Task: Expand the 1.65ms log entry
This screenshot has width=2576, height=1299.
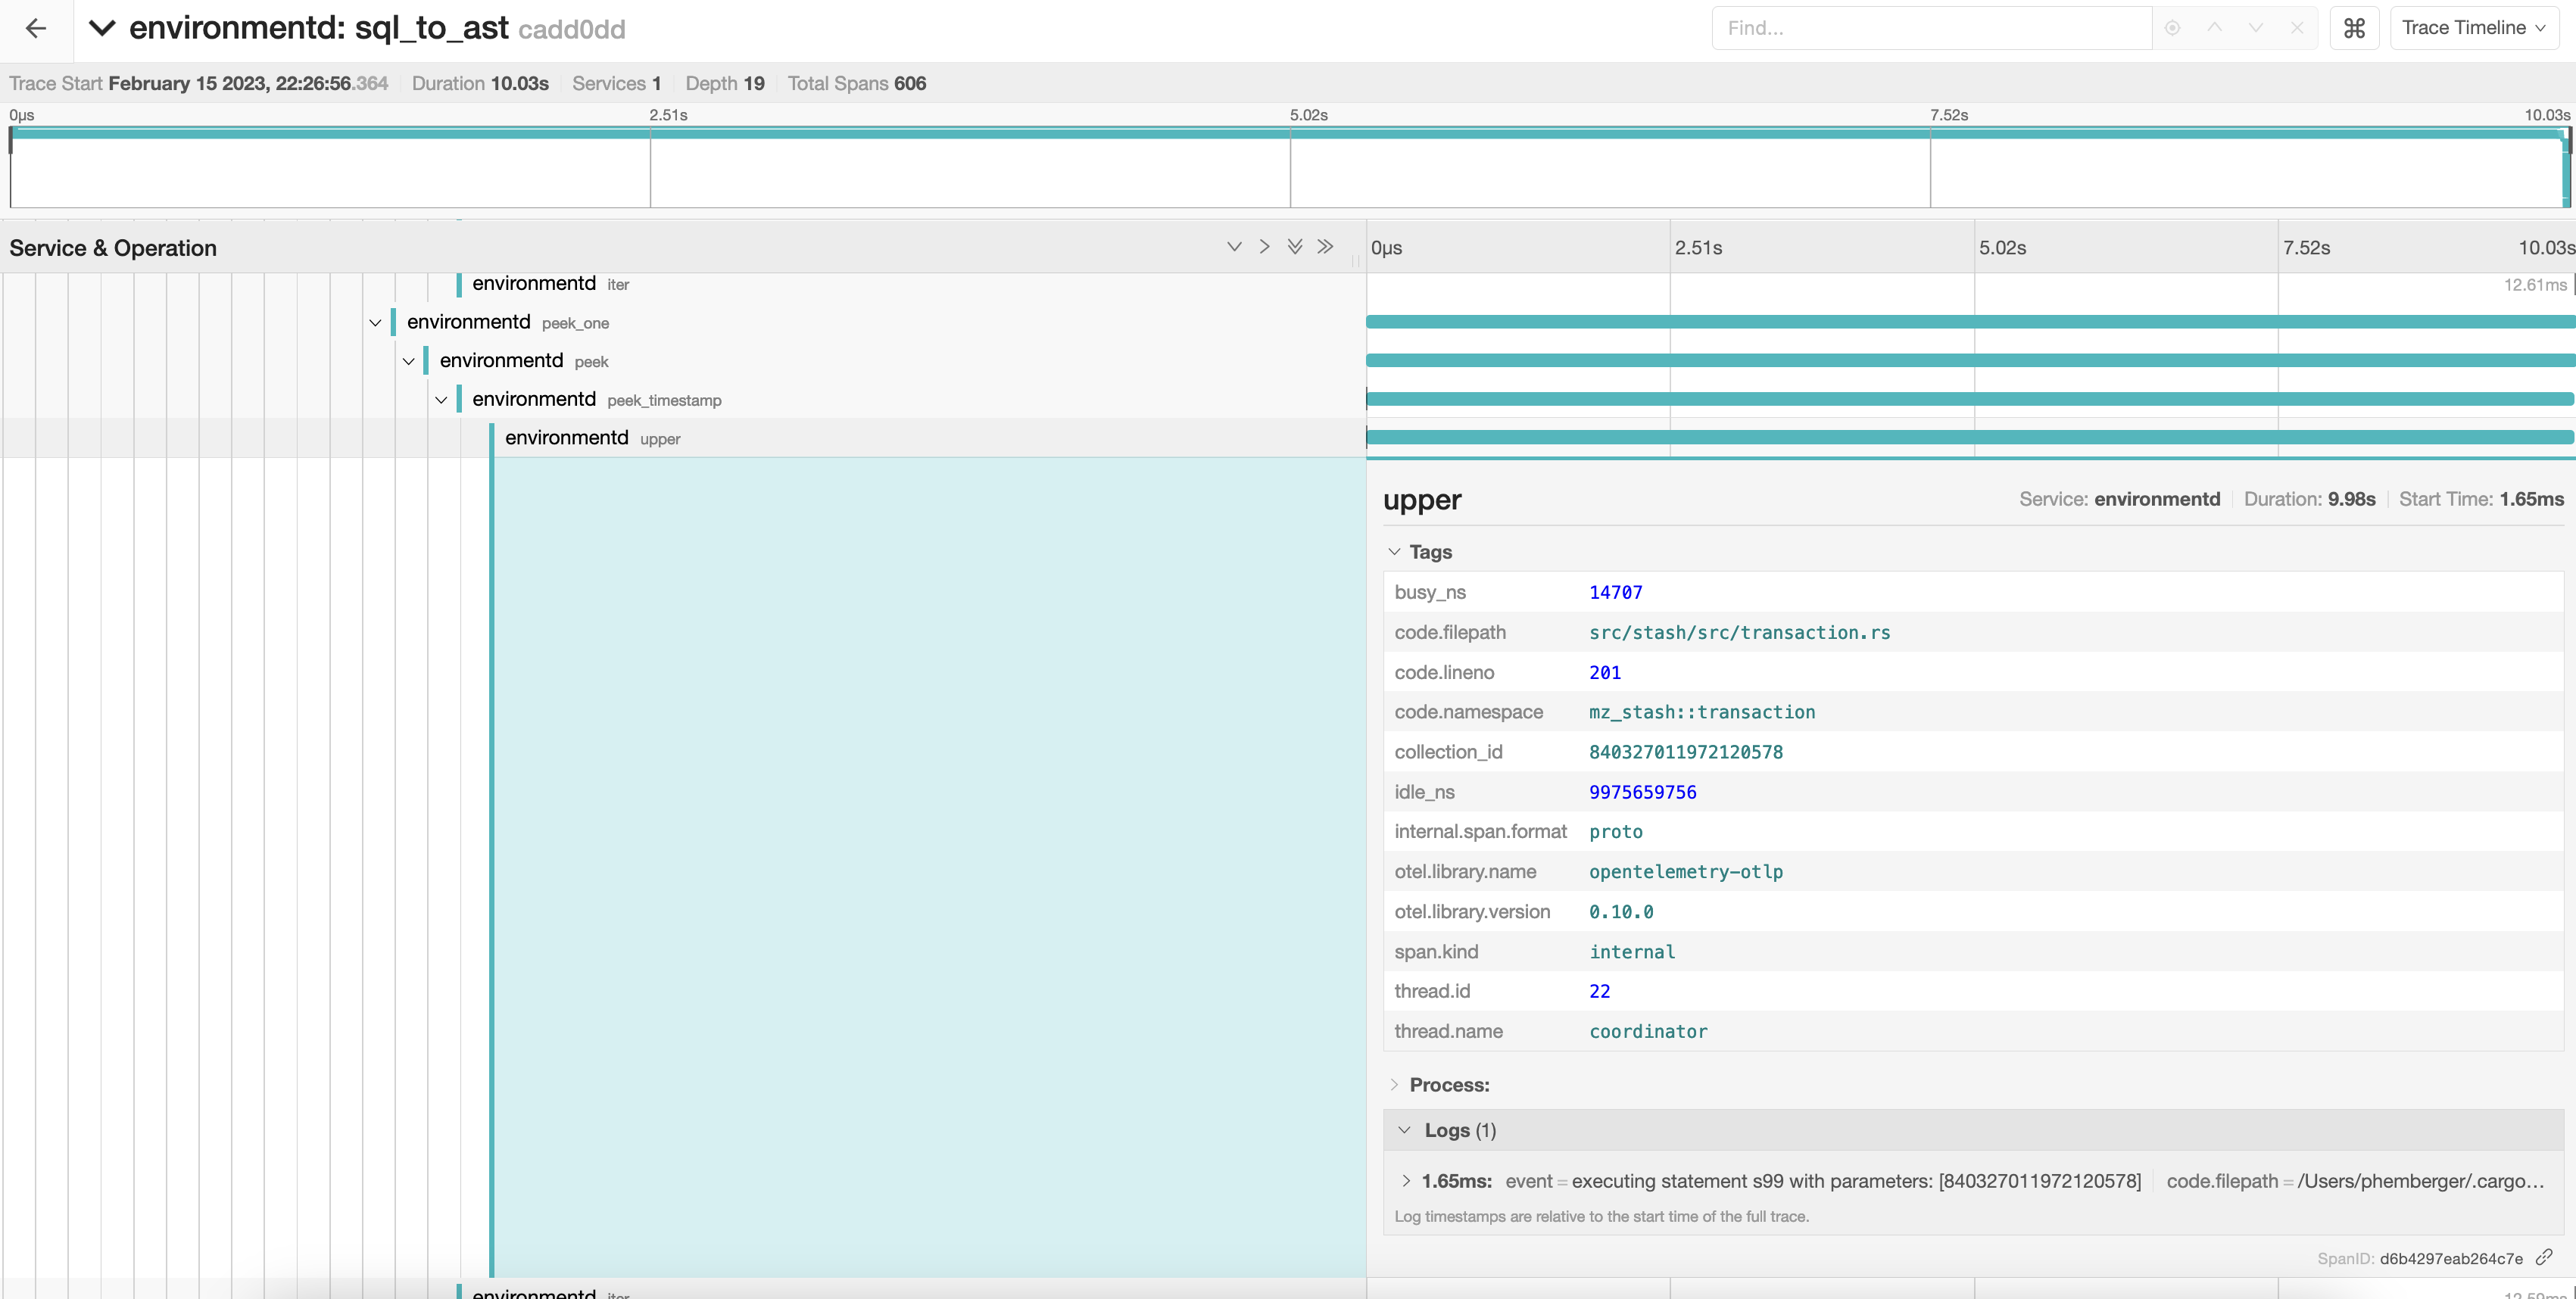Action: point(1406,1181)
